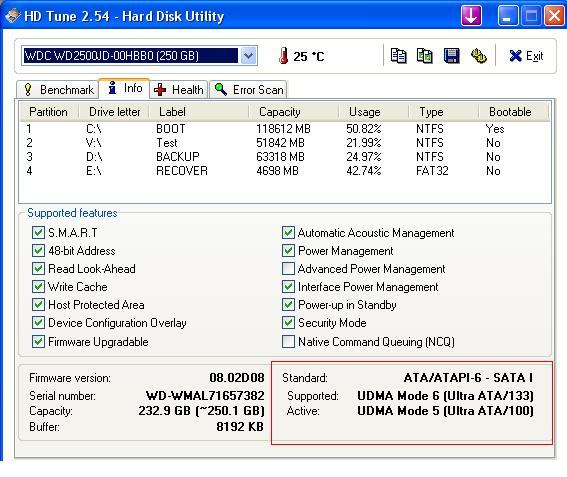The image size is (567, 477).
Task: Select WDC WD2500JD drive combo box
Action: (x=139, y=56)
